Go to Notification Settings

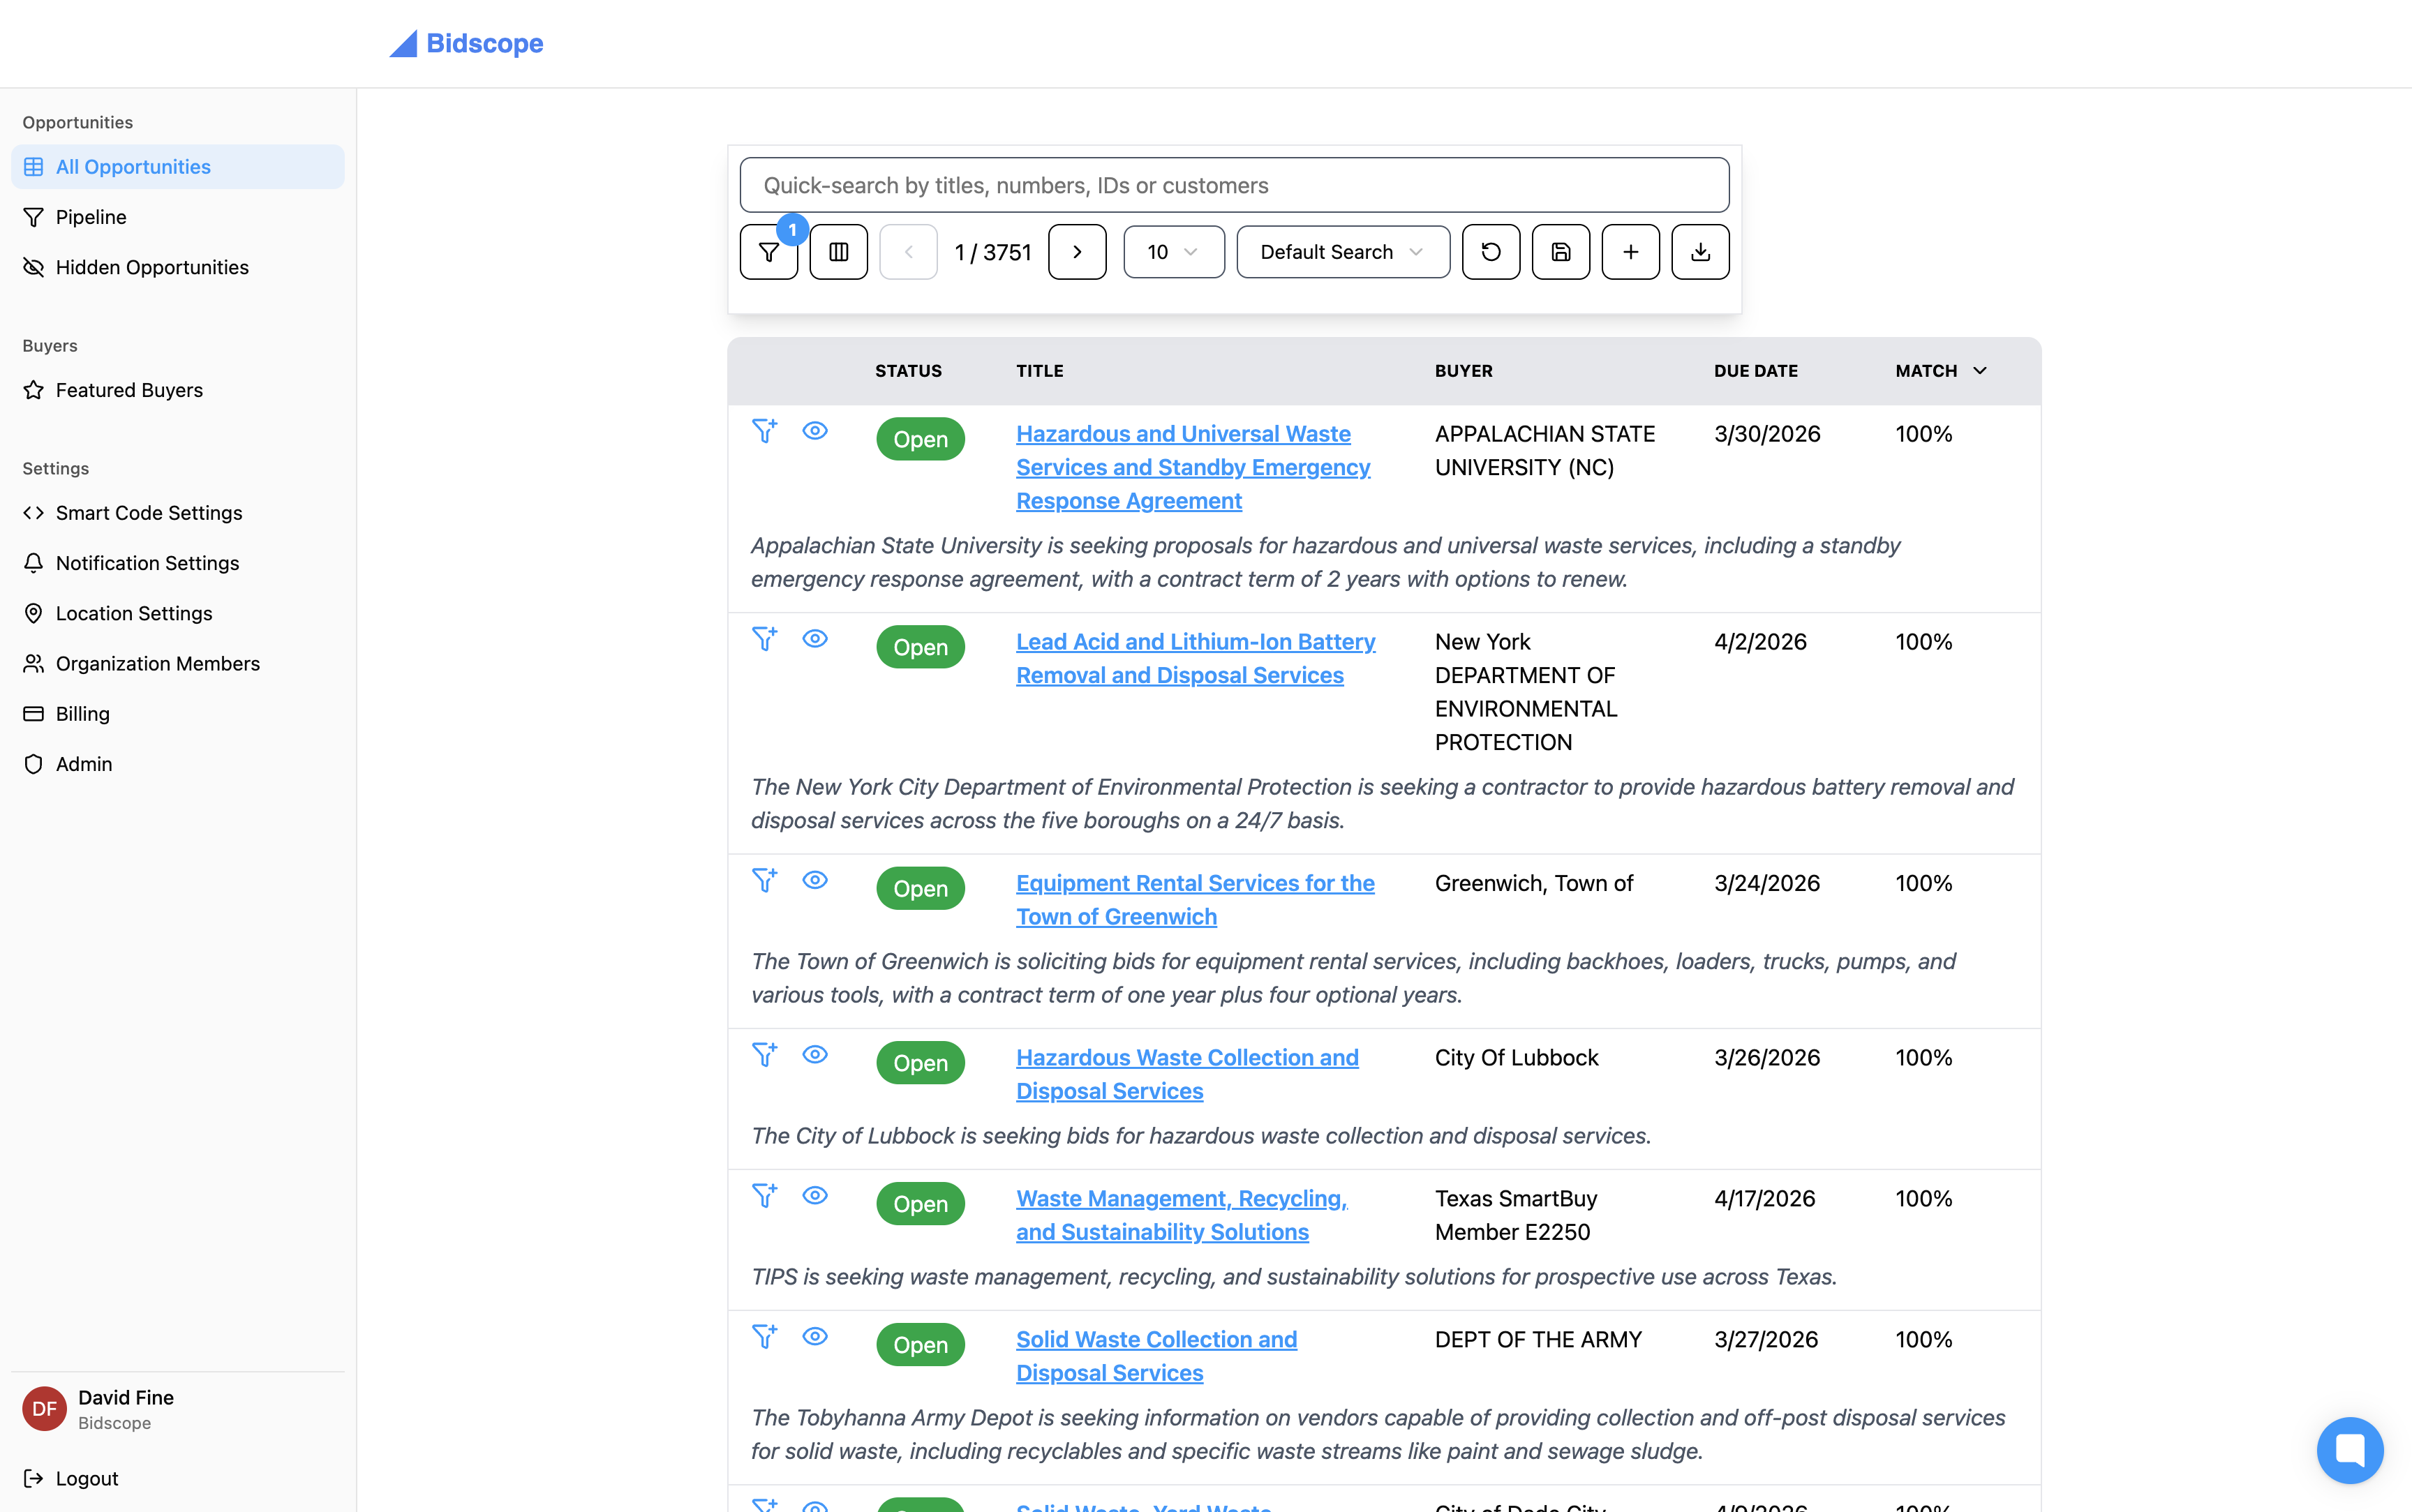click(x=147, y=563)
